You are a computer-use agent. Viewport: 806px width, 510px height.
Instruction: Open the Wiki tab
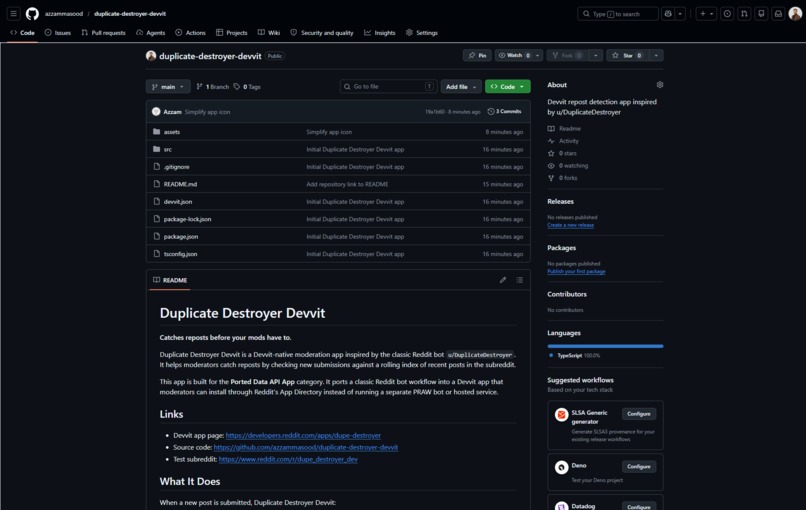click(269, 33)
